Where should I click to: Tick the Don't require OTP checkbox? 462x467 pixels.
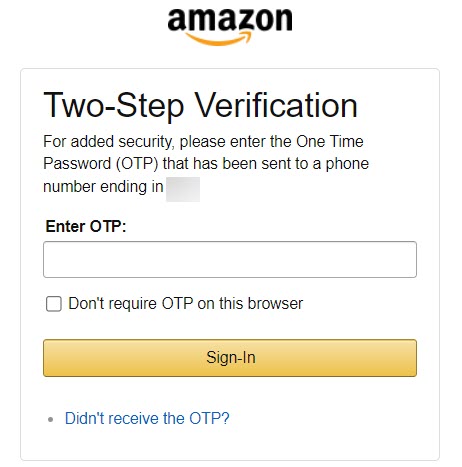coord(54,304)
